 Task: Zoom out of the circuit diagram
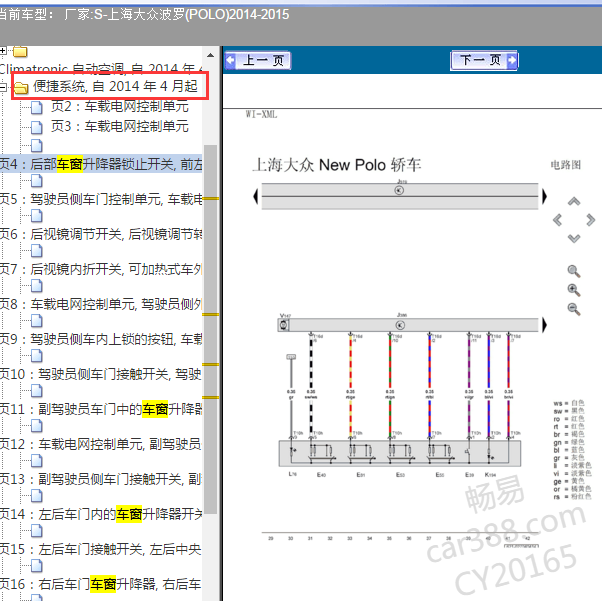[x=574, y=309]
